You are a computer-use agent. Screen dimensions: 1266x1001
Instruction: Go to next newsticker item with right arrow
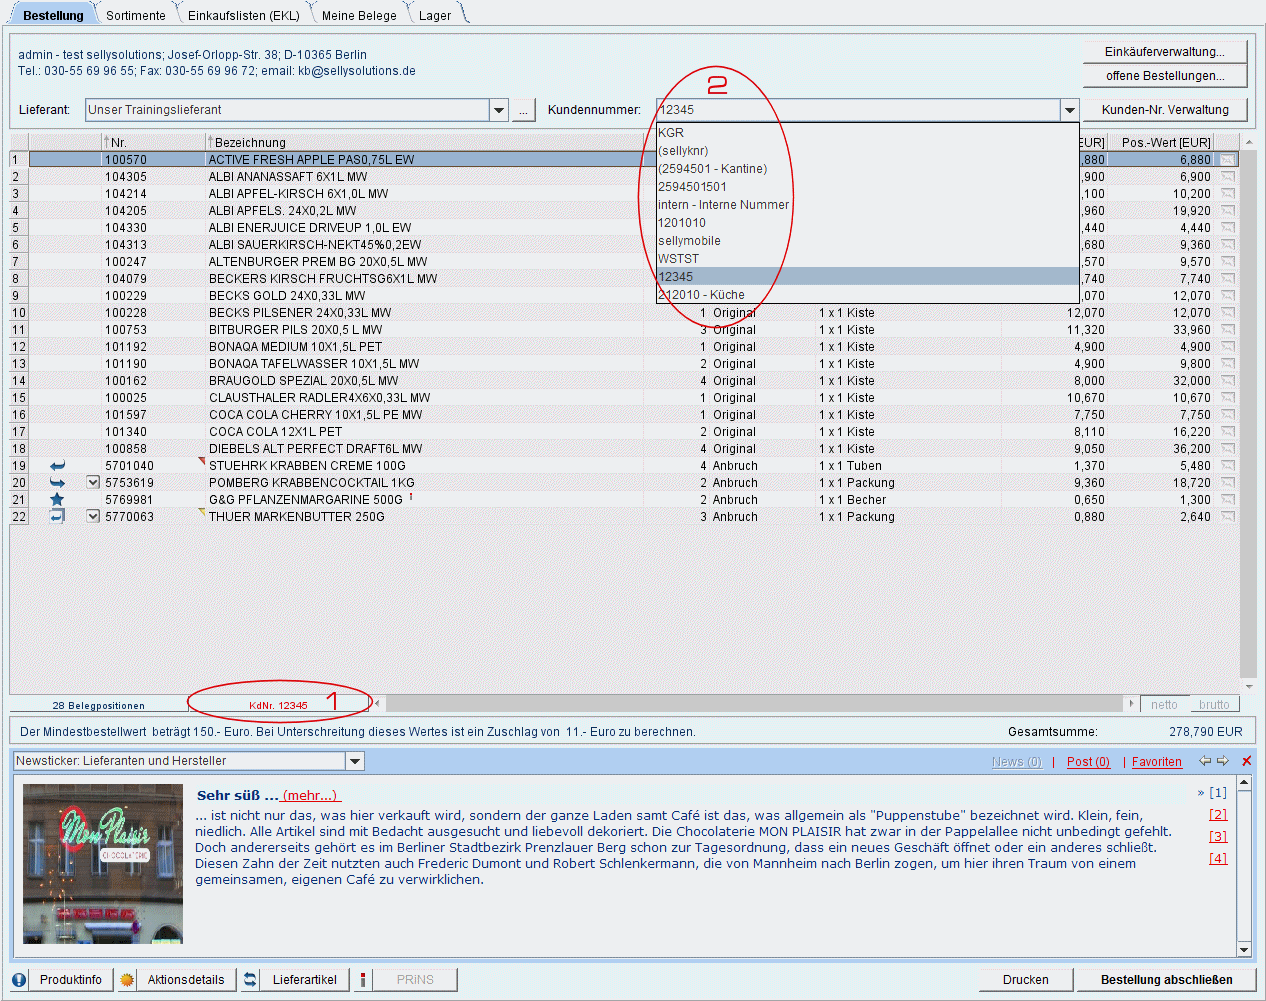point(1223,761)
